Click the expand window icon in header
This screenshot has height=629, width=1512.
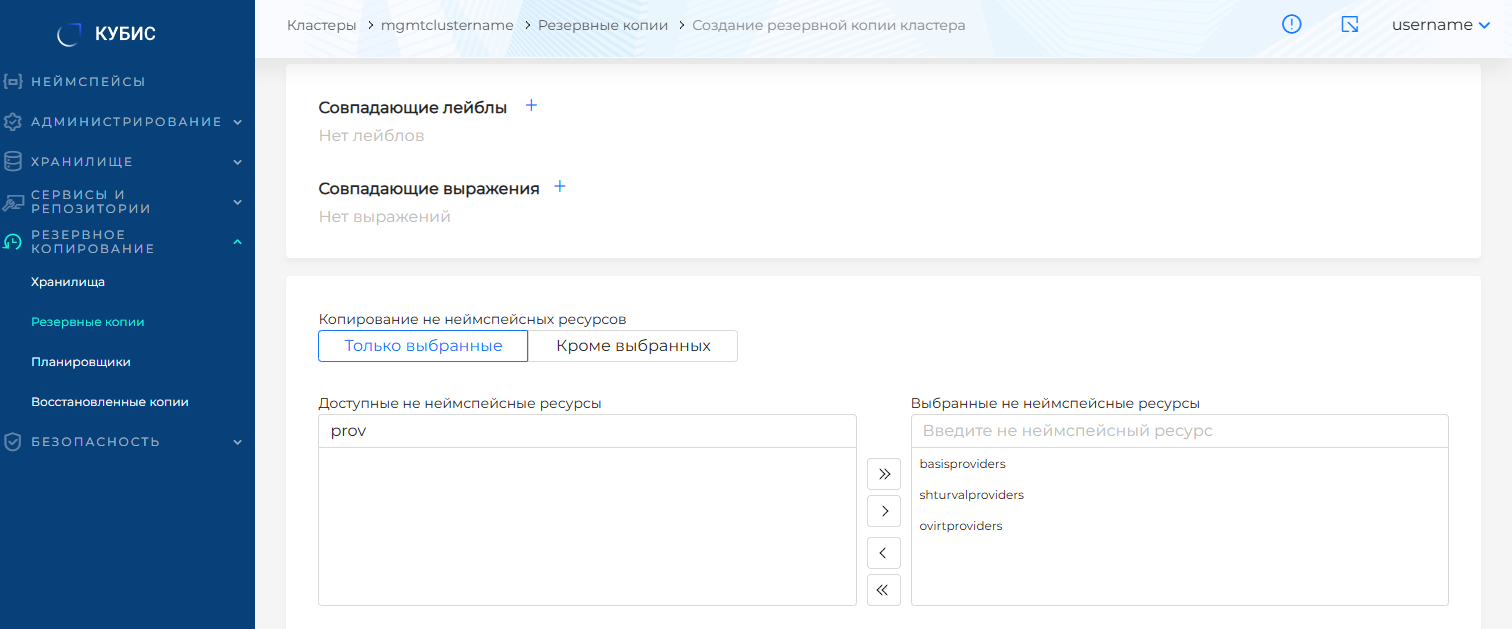(x=1349, y=25)
